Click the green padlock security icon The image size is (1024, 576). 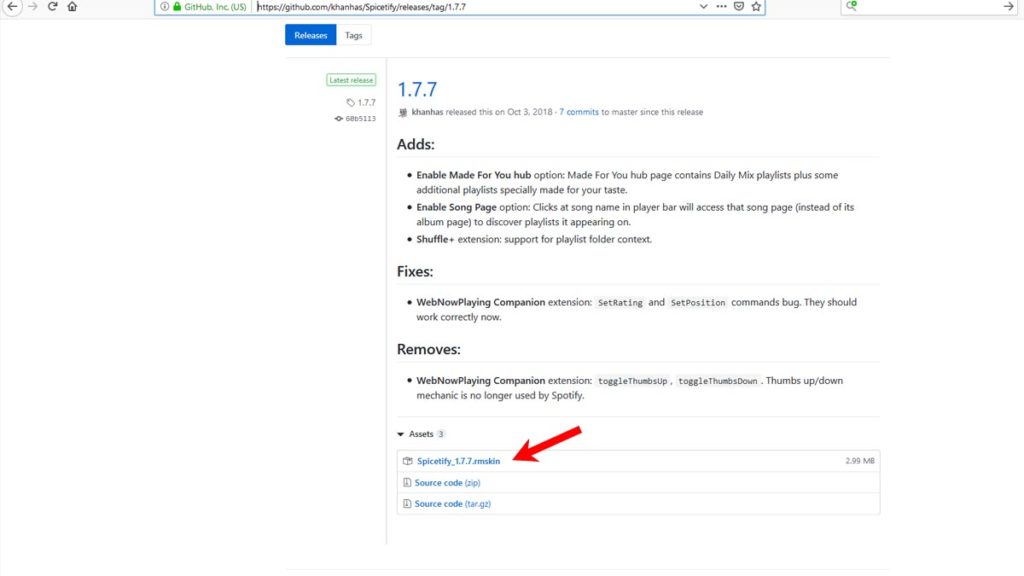(177, 7)
